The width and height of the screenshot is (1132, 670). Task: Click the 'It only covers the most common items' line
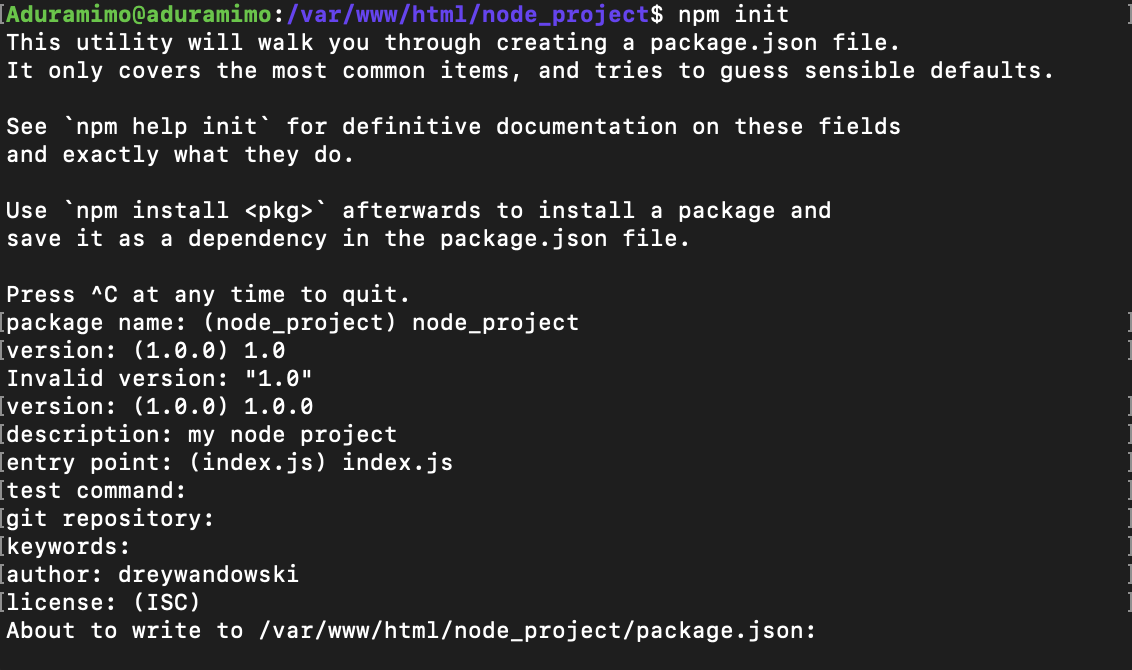pos(530,71)
